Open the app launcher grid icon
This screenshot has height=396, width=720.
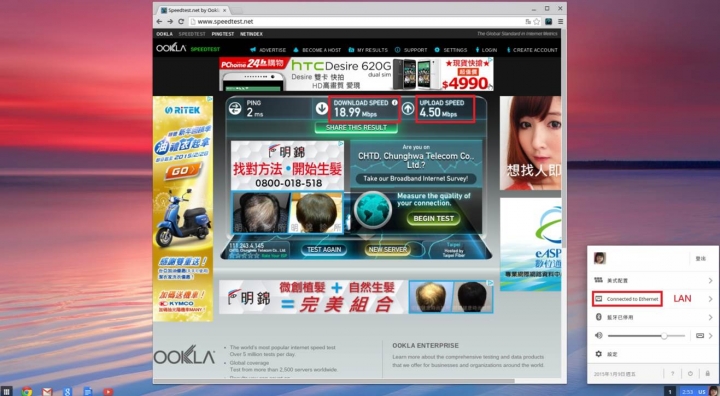(6, 391)
